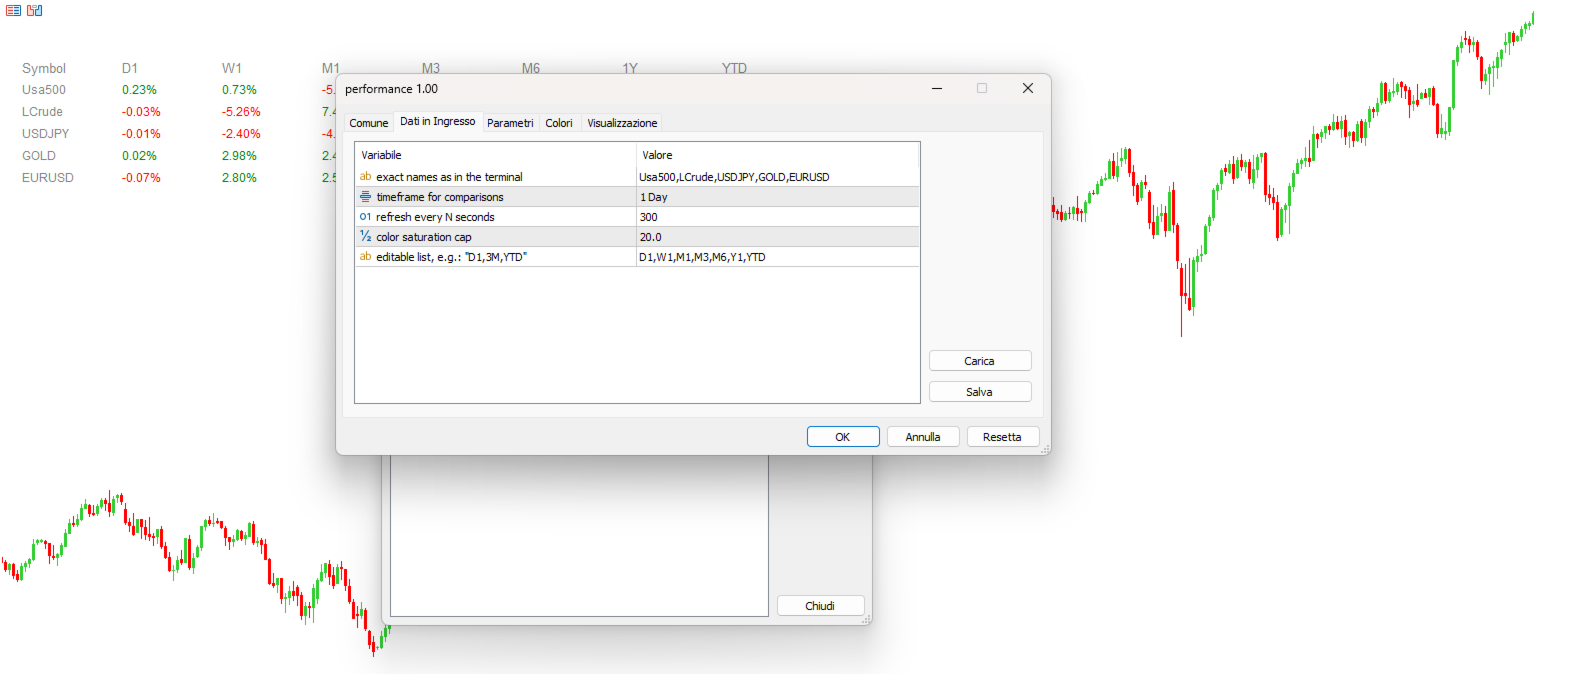Viewport: 1586px width, 674px height.
Task: Click the Carica button
Action: click(x=980, y=361)
